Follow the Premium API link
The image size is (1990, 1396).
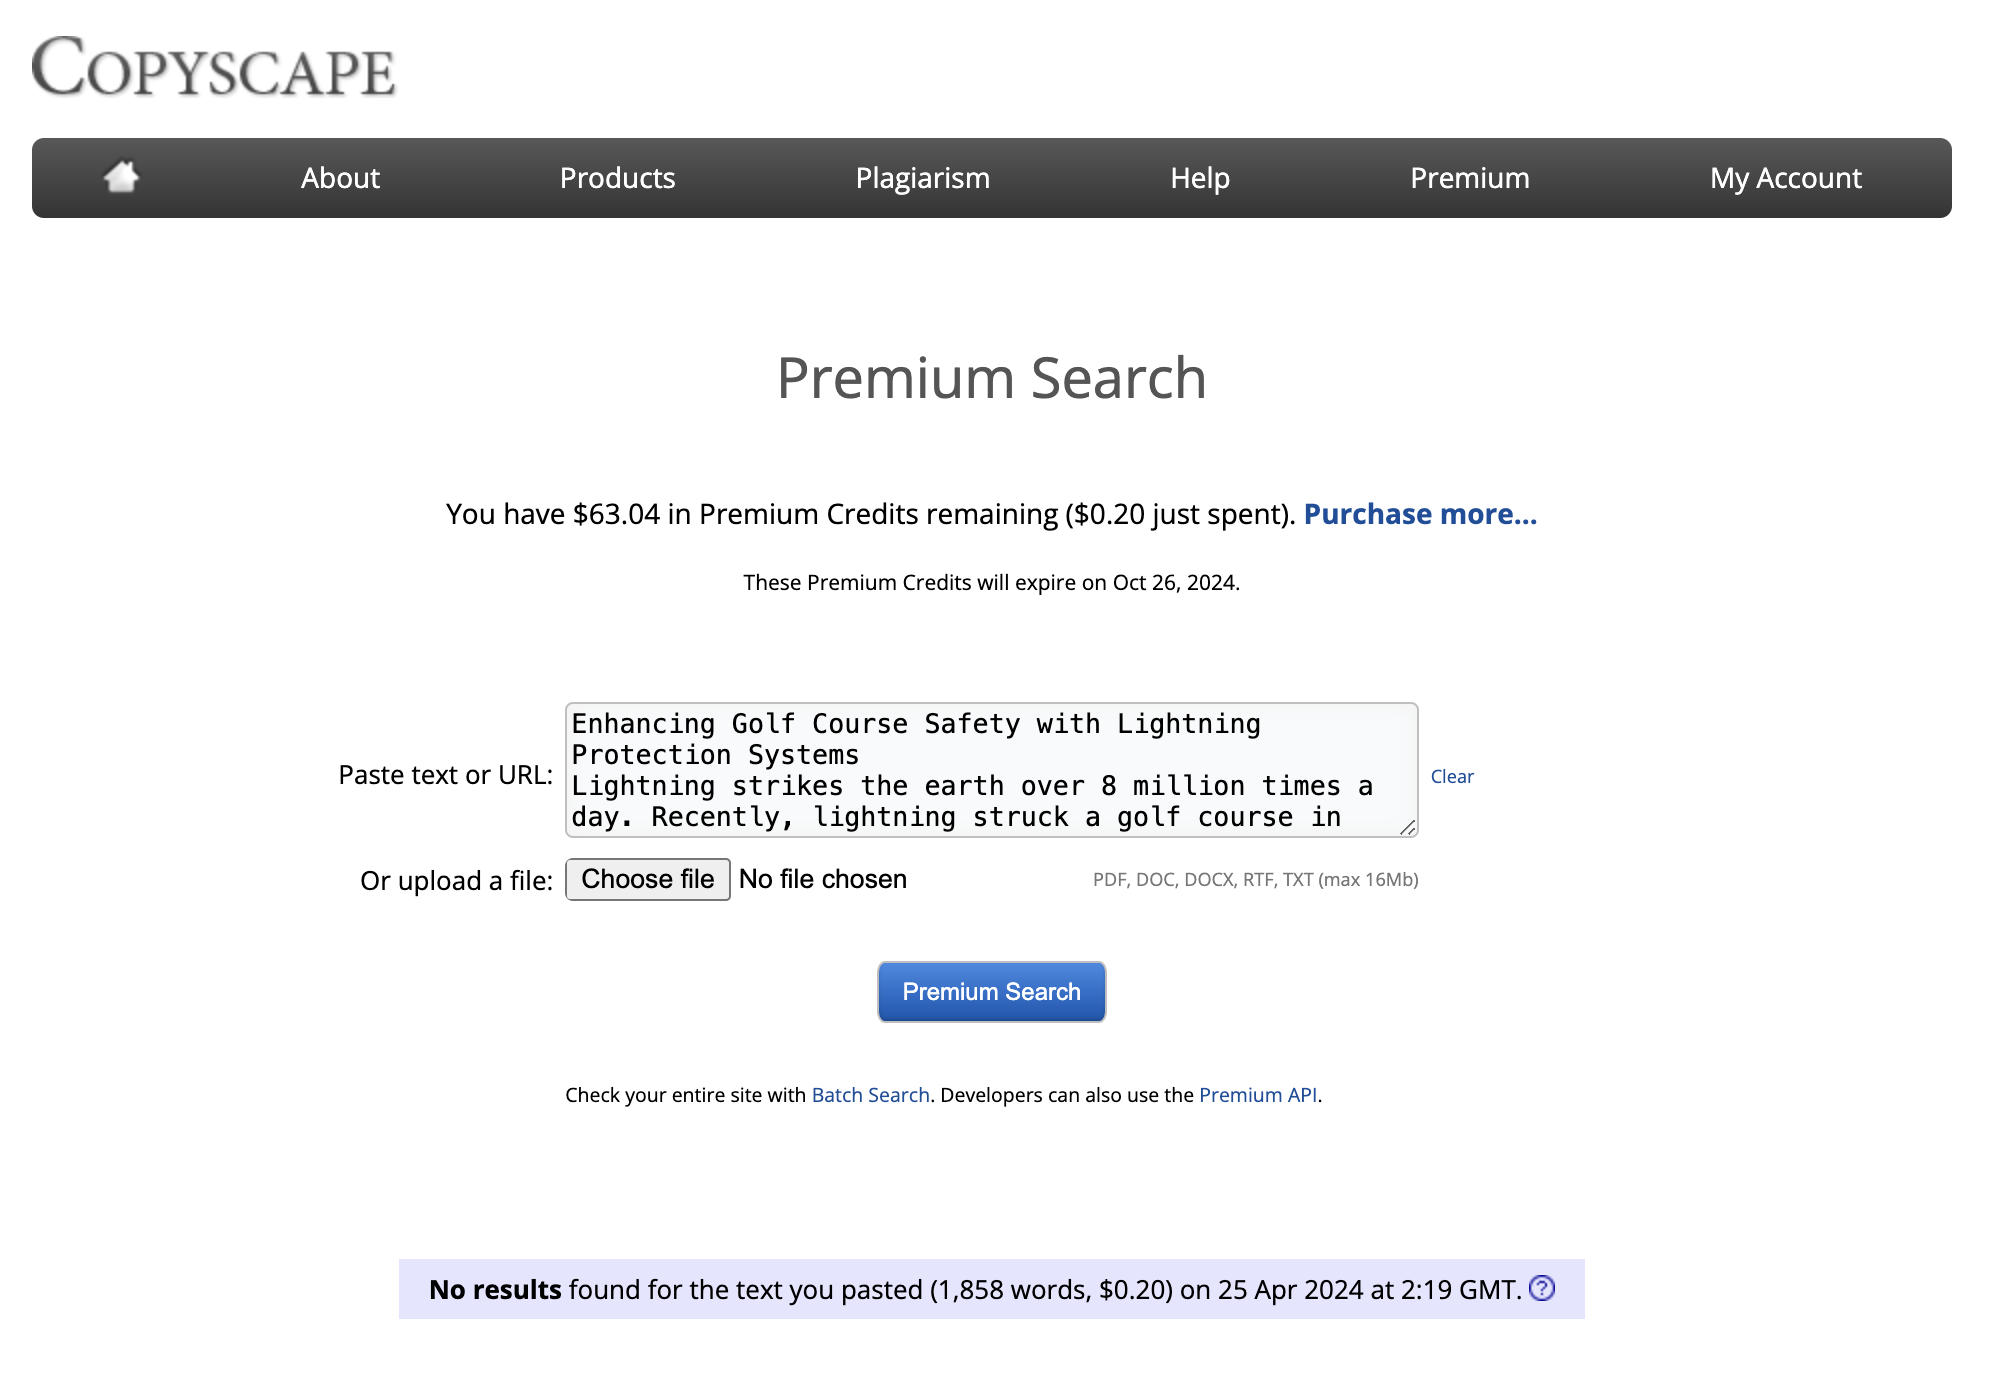[1257, 1095]
